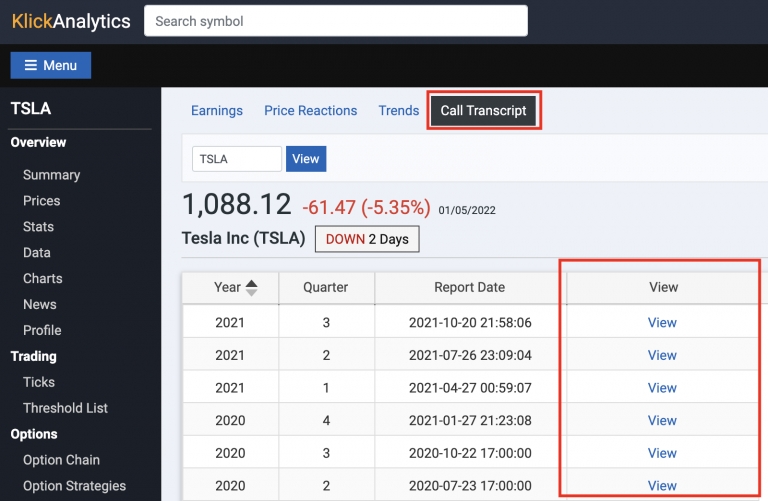Image resolution: width=768 pixels, height=501 pixels.
Task: Switch to the Earnings tab
Action: [x=216, y=110]
